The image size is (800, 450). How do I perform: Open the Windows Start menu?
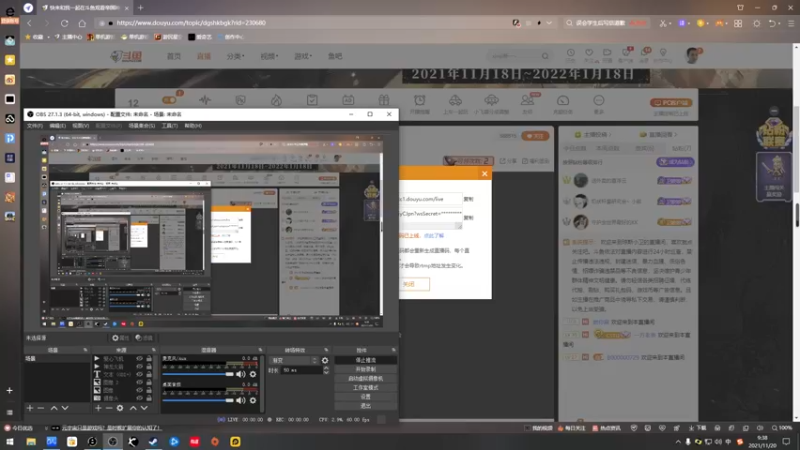[x=10, y=442]
